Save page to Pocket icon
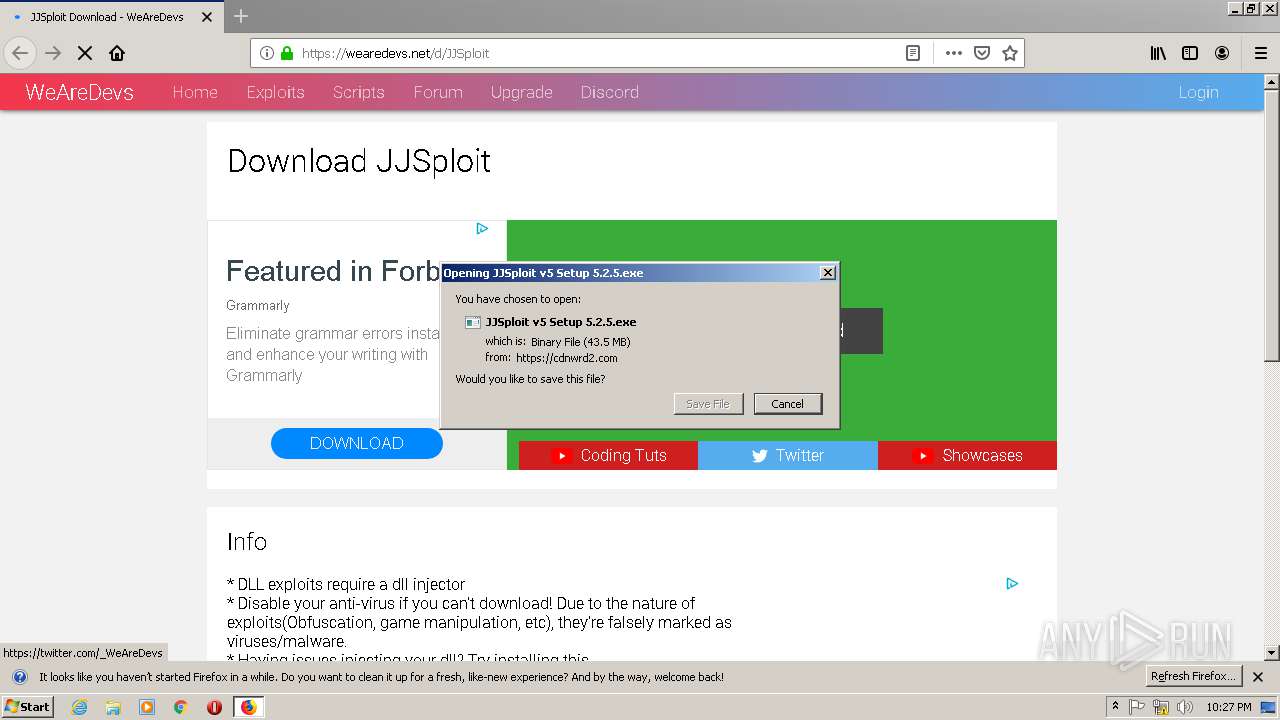The width and height of the screenshot is (1280, 720). [982, 53]
